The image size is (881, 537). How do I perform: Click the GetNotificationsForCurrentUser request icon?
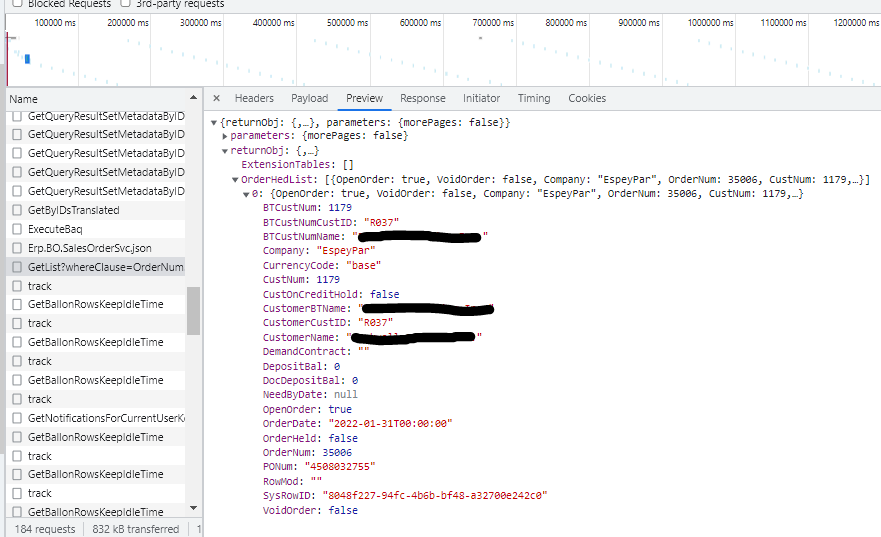click(x=17, y=418)
